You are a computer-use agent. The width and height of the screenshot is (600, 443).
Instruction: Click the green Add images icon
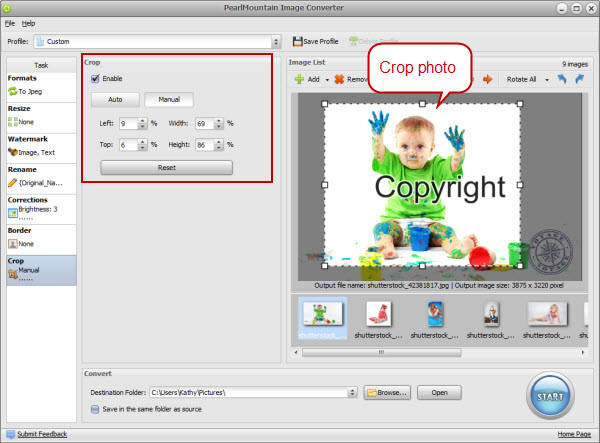click(298, 79)
